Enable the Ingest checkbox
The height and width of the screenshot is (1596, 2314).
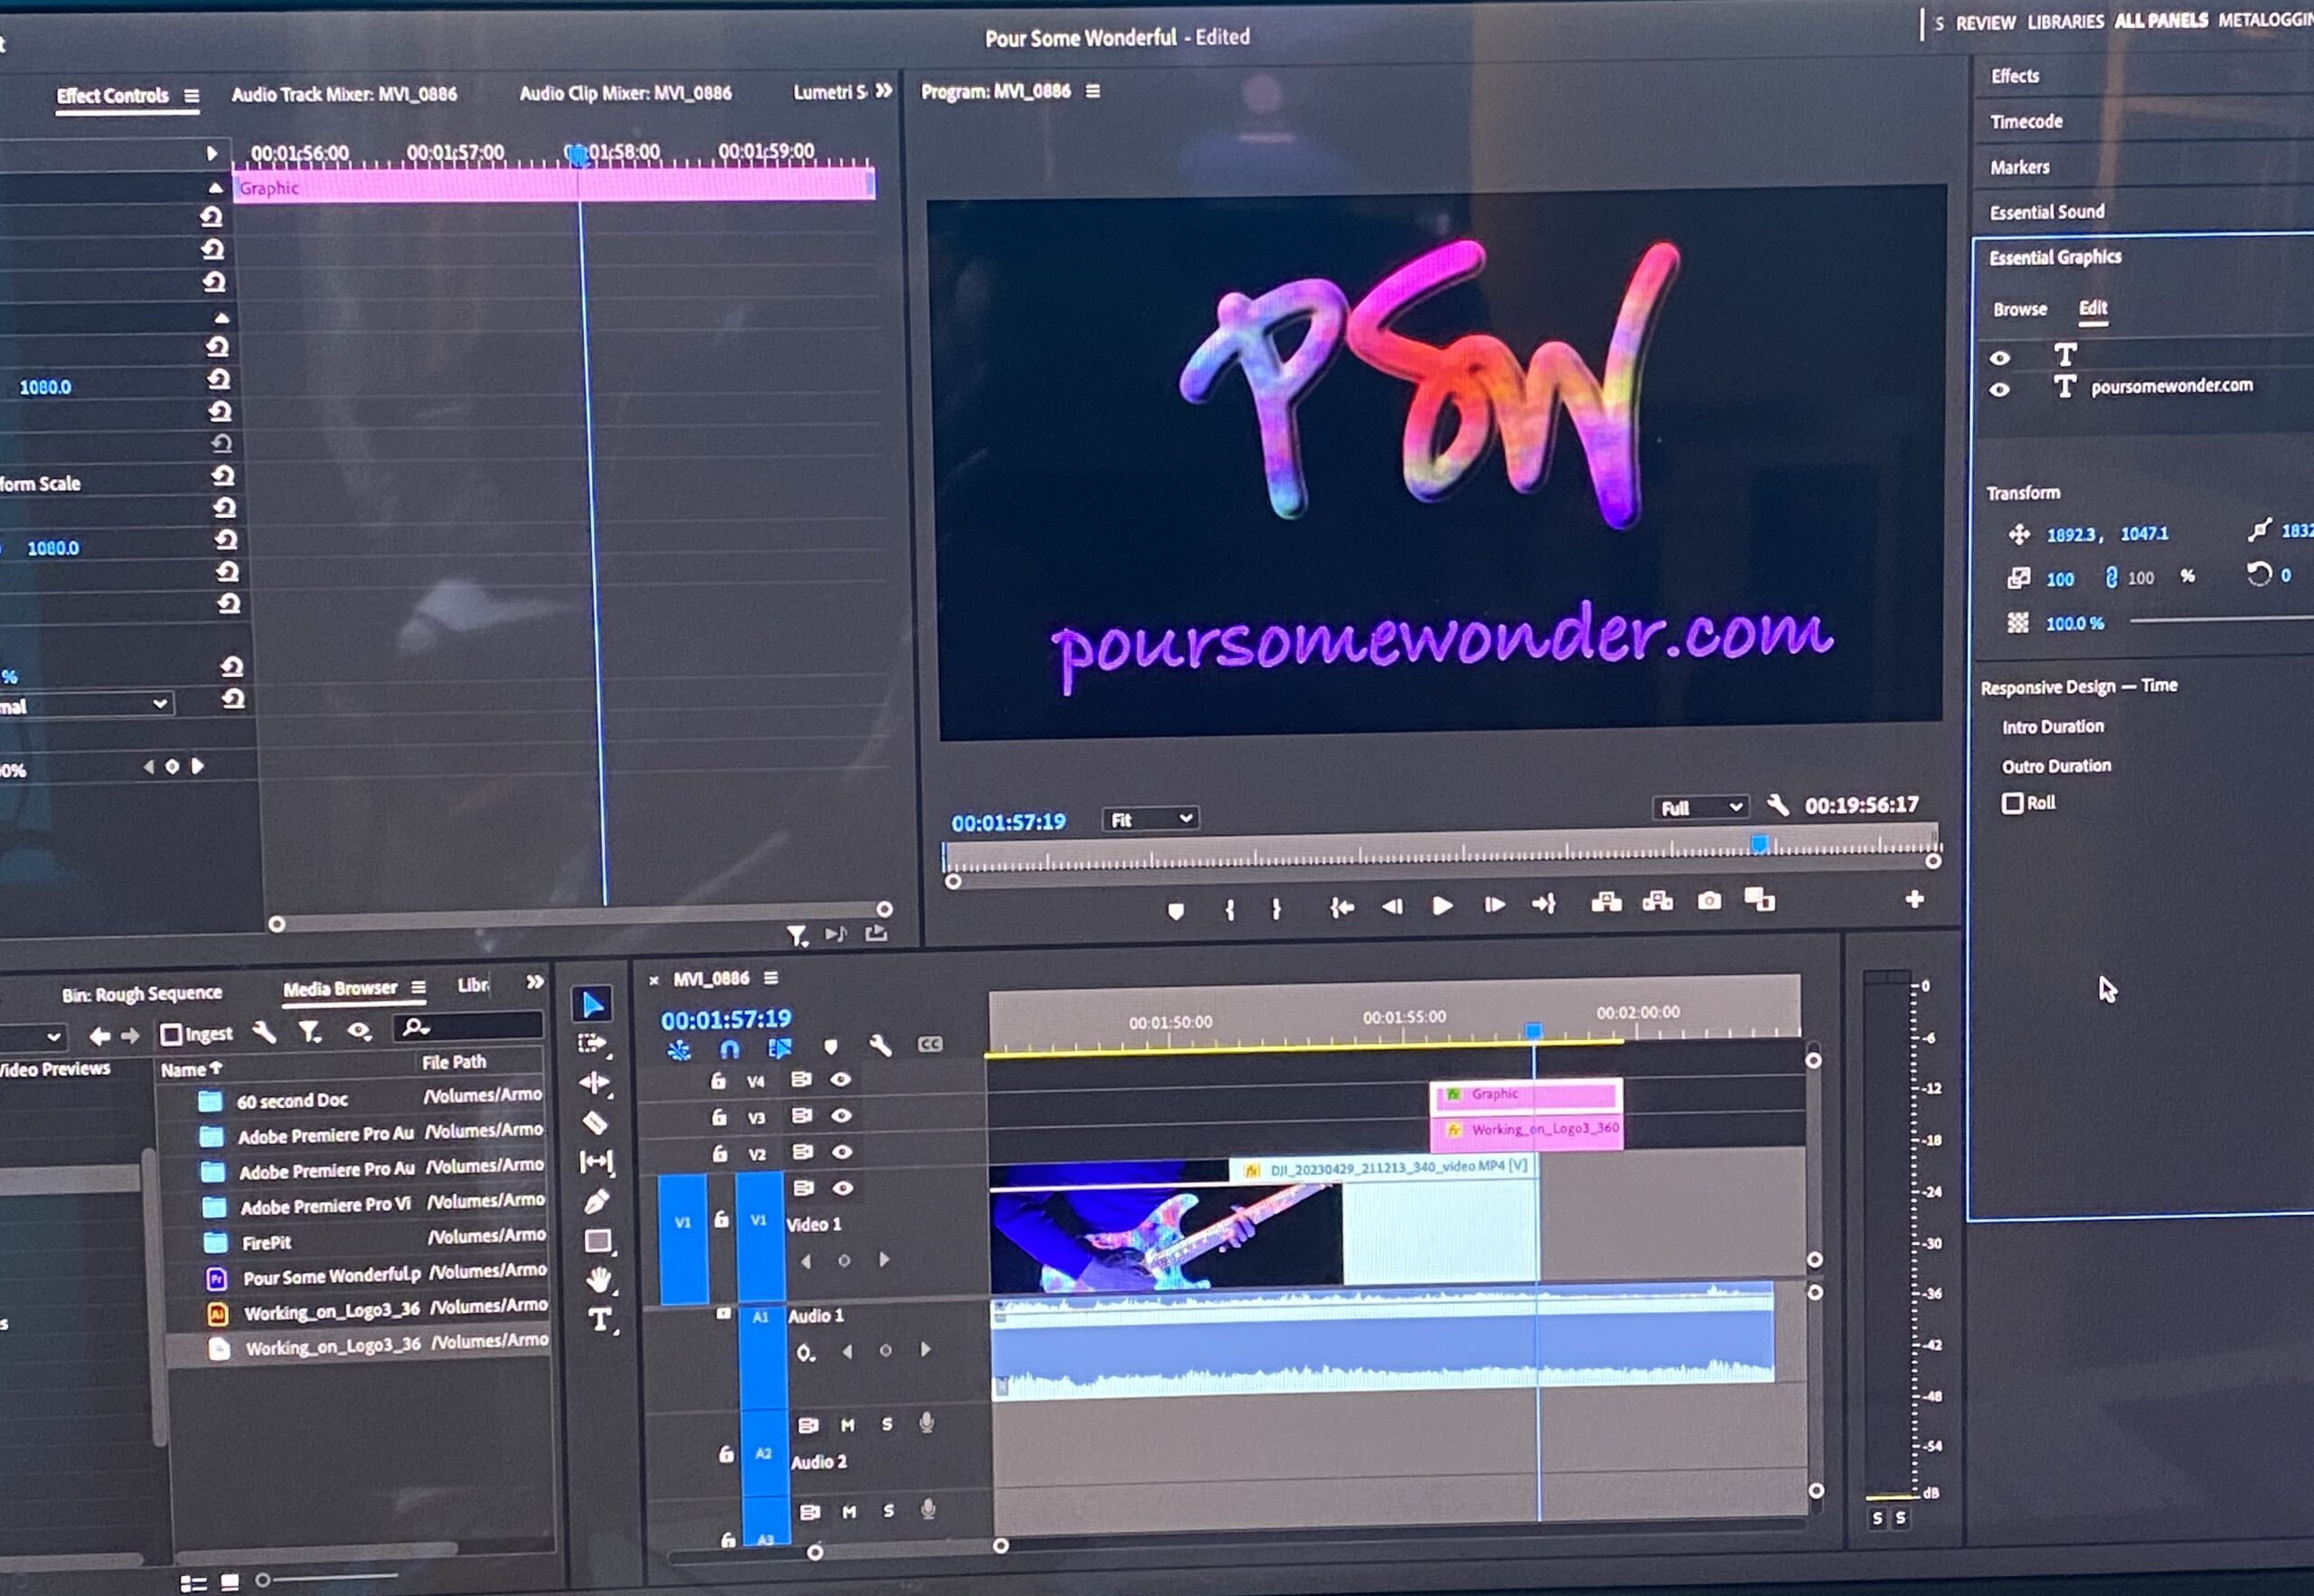click(171, 1034)
